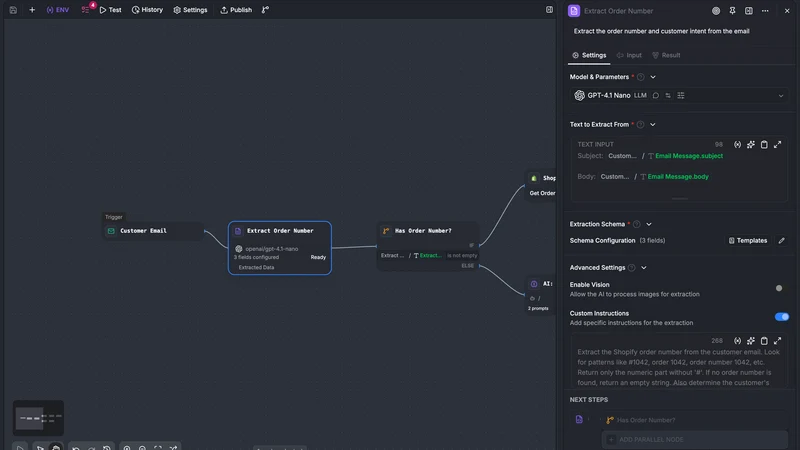Collapse the Advanced Settings section

coord(644,268)
